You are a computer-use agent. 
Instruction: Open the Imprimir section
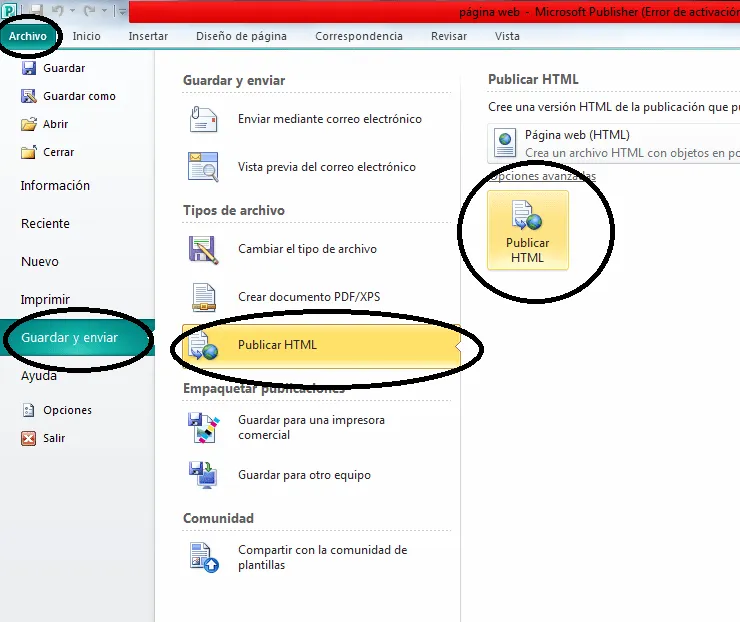(45, 299)
